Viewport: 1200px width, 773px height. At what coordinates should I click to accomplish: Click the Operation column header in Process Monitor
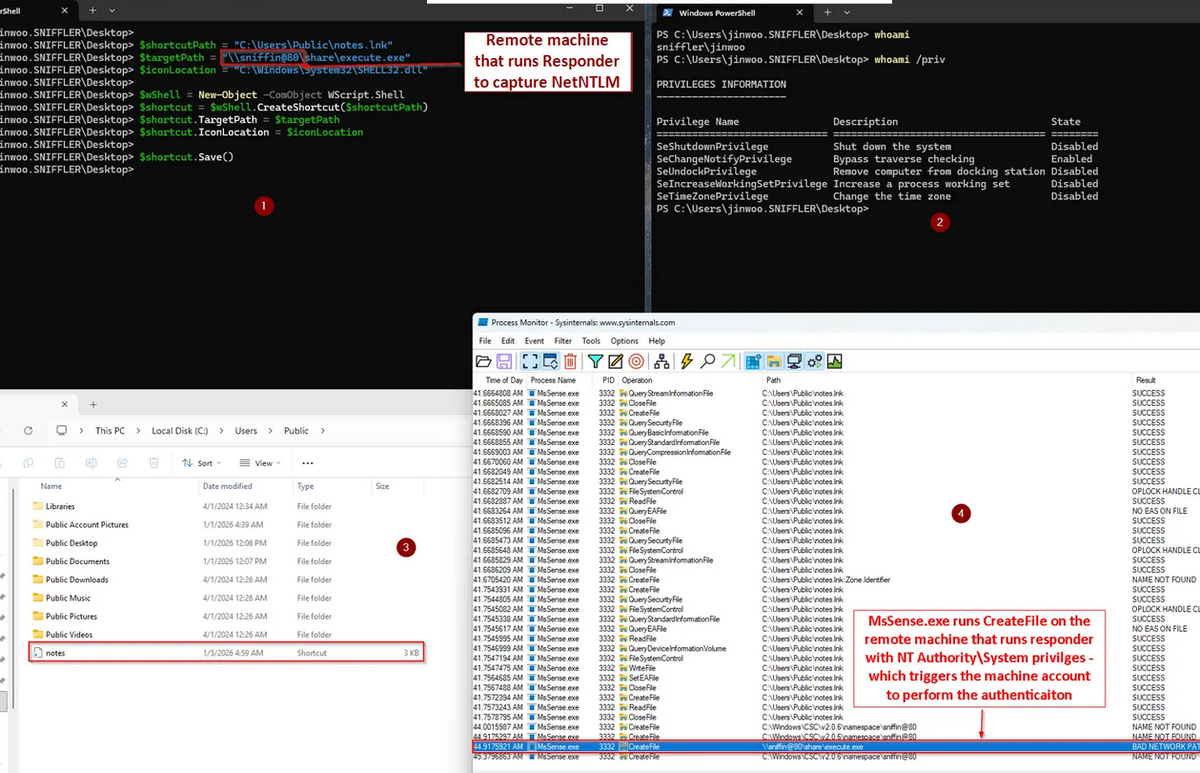point(638,380)
